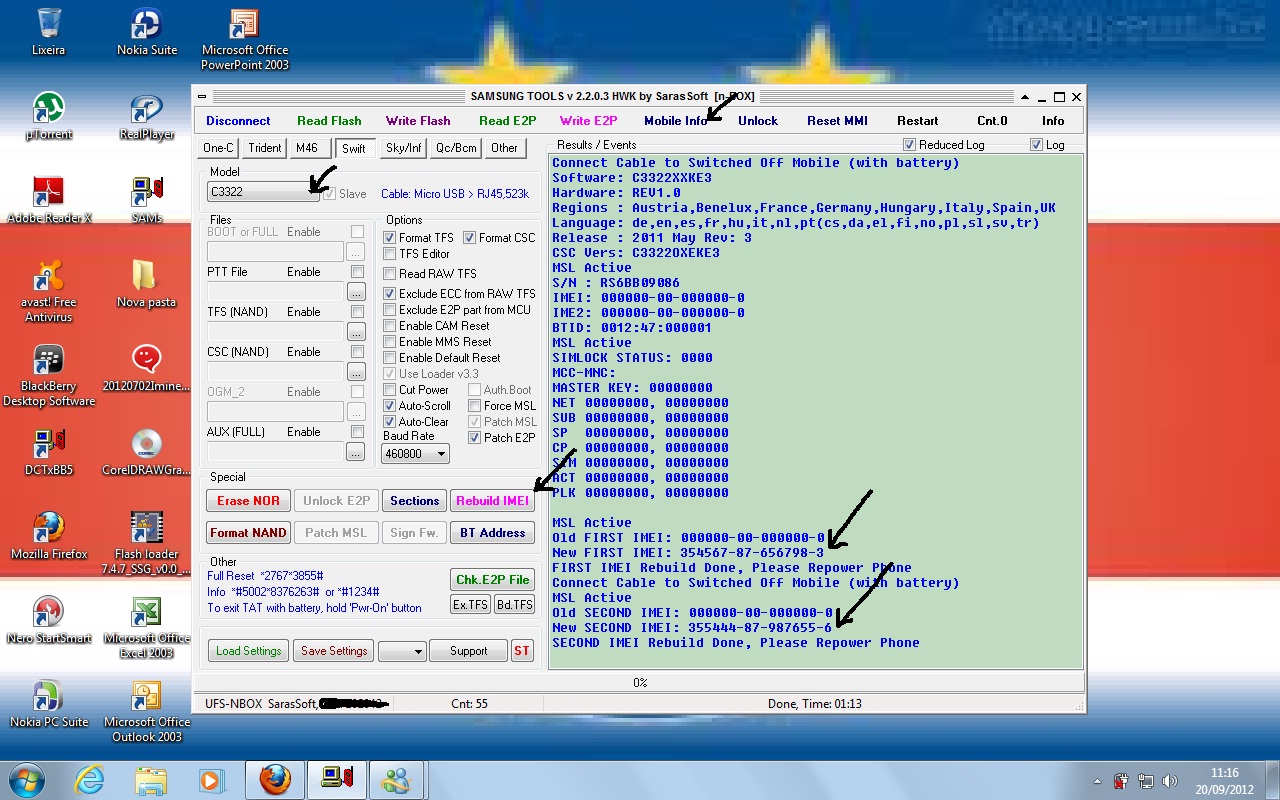Screen dimensions: 1280x800
Task: Enable the Format TFS option
Action: point(390,238)
